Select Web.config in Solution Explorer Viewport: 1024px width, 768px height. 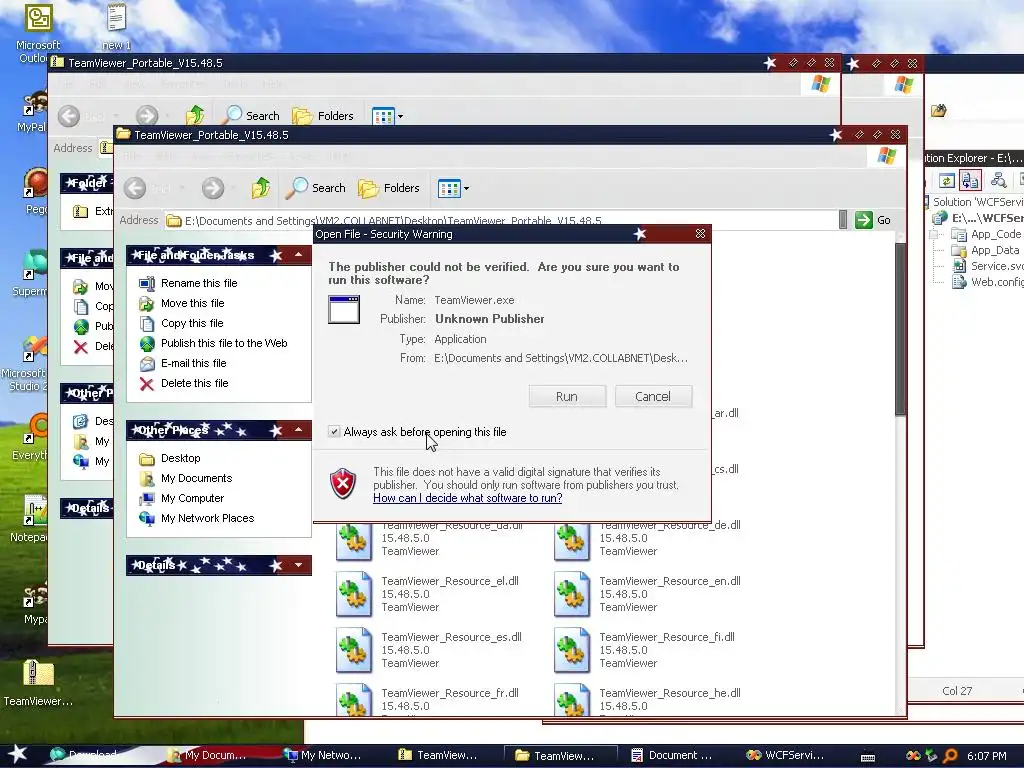[987, 282]
